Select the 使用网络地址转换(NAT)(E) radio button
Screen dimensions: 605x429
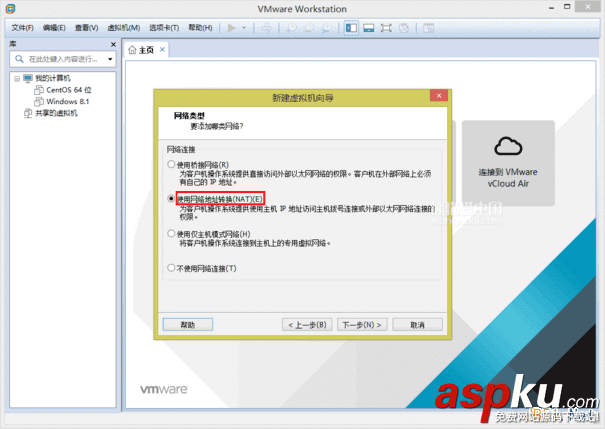tap(171, 199)
